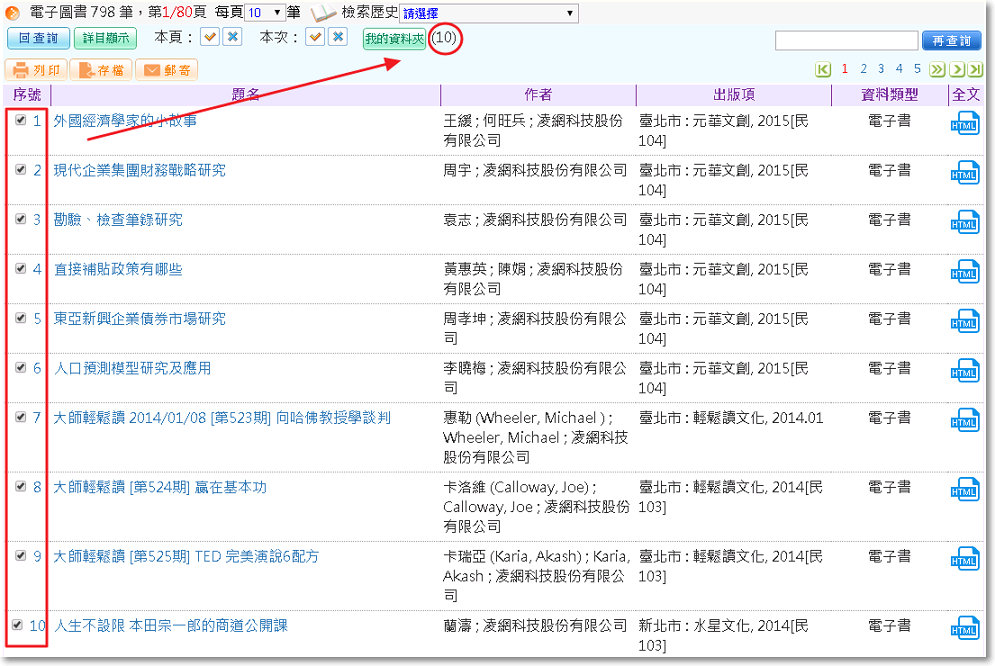Click the refine search text input field

point(846,41)
